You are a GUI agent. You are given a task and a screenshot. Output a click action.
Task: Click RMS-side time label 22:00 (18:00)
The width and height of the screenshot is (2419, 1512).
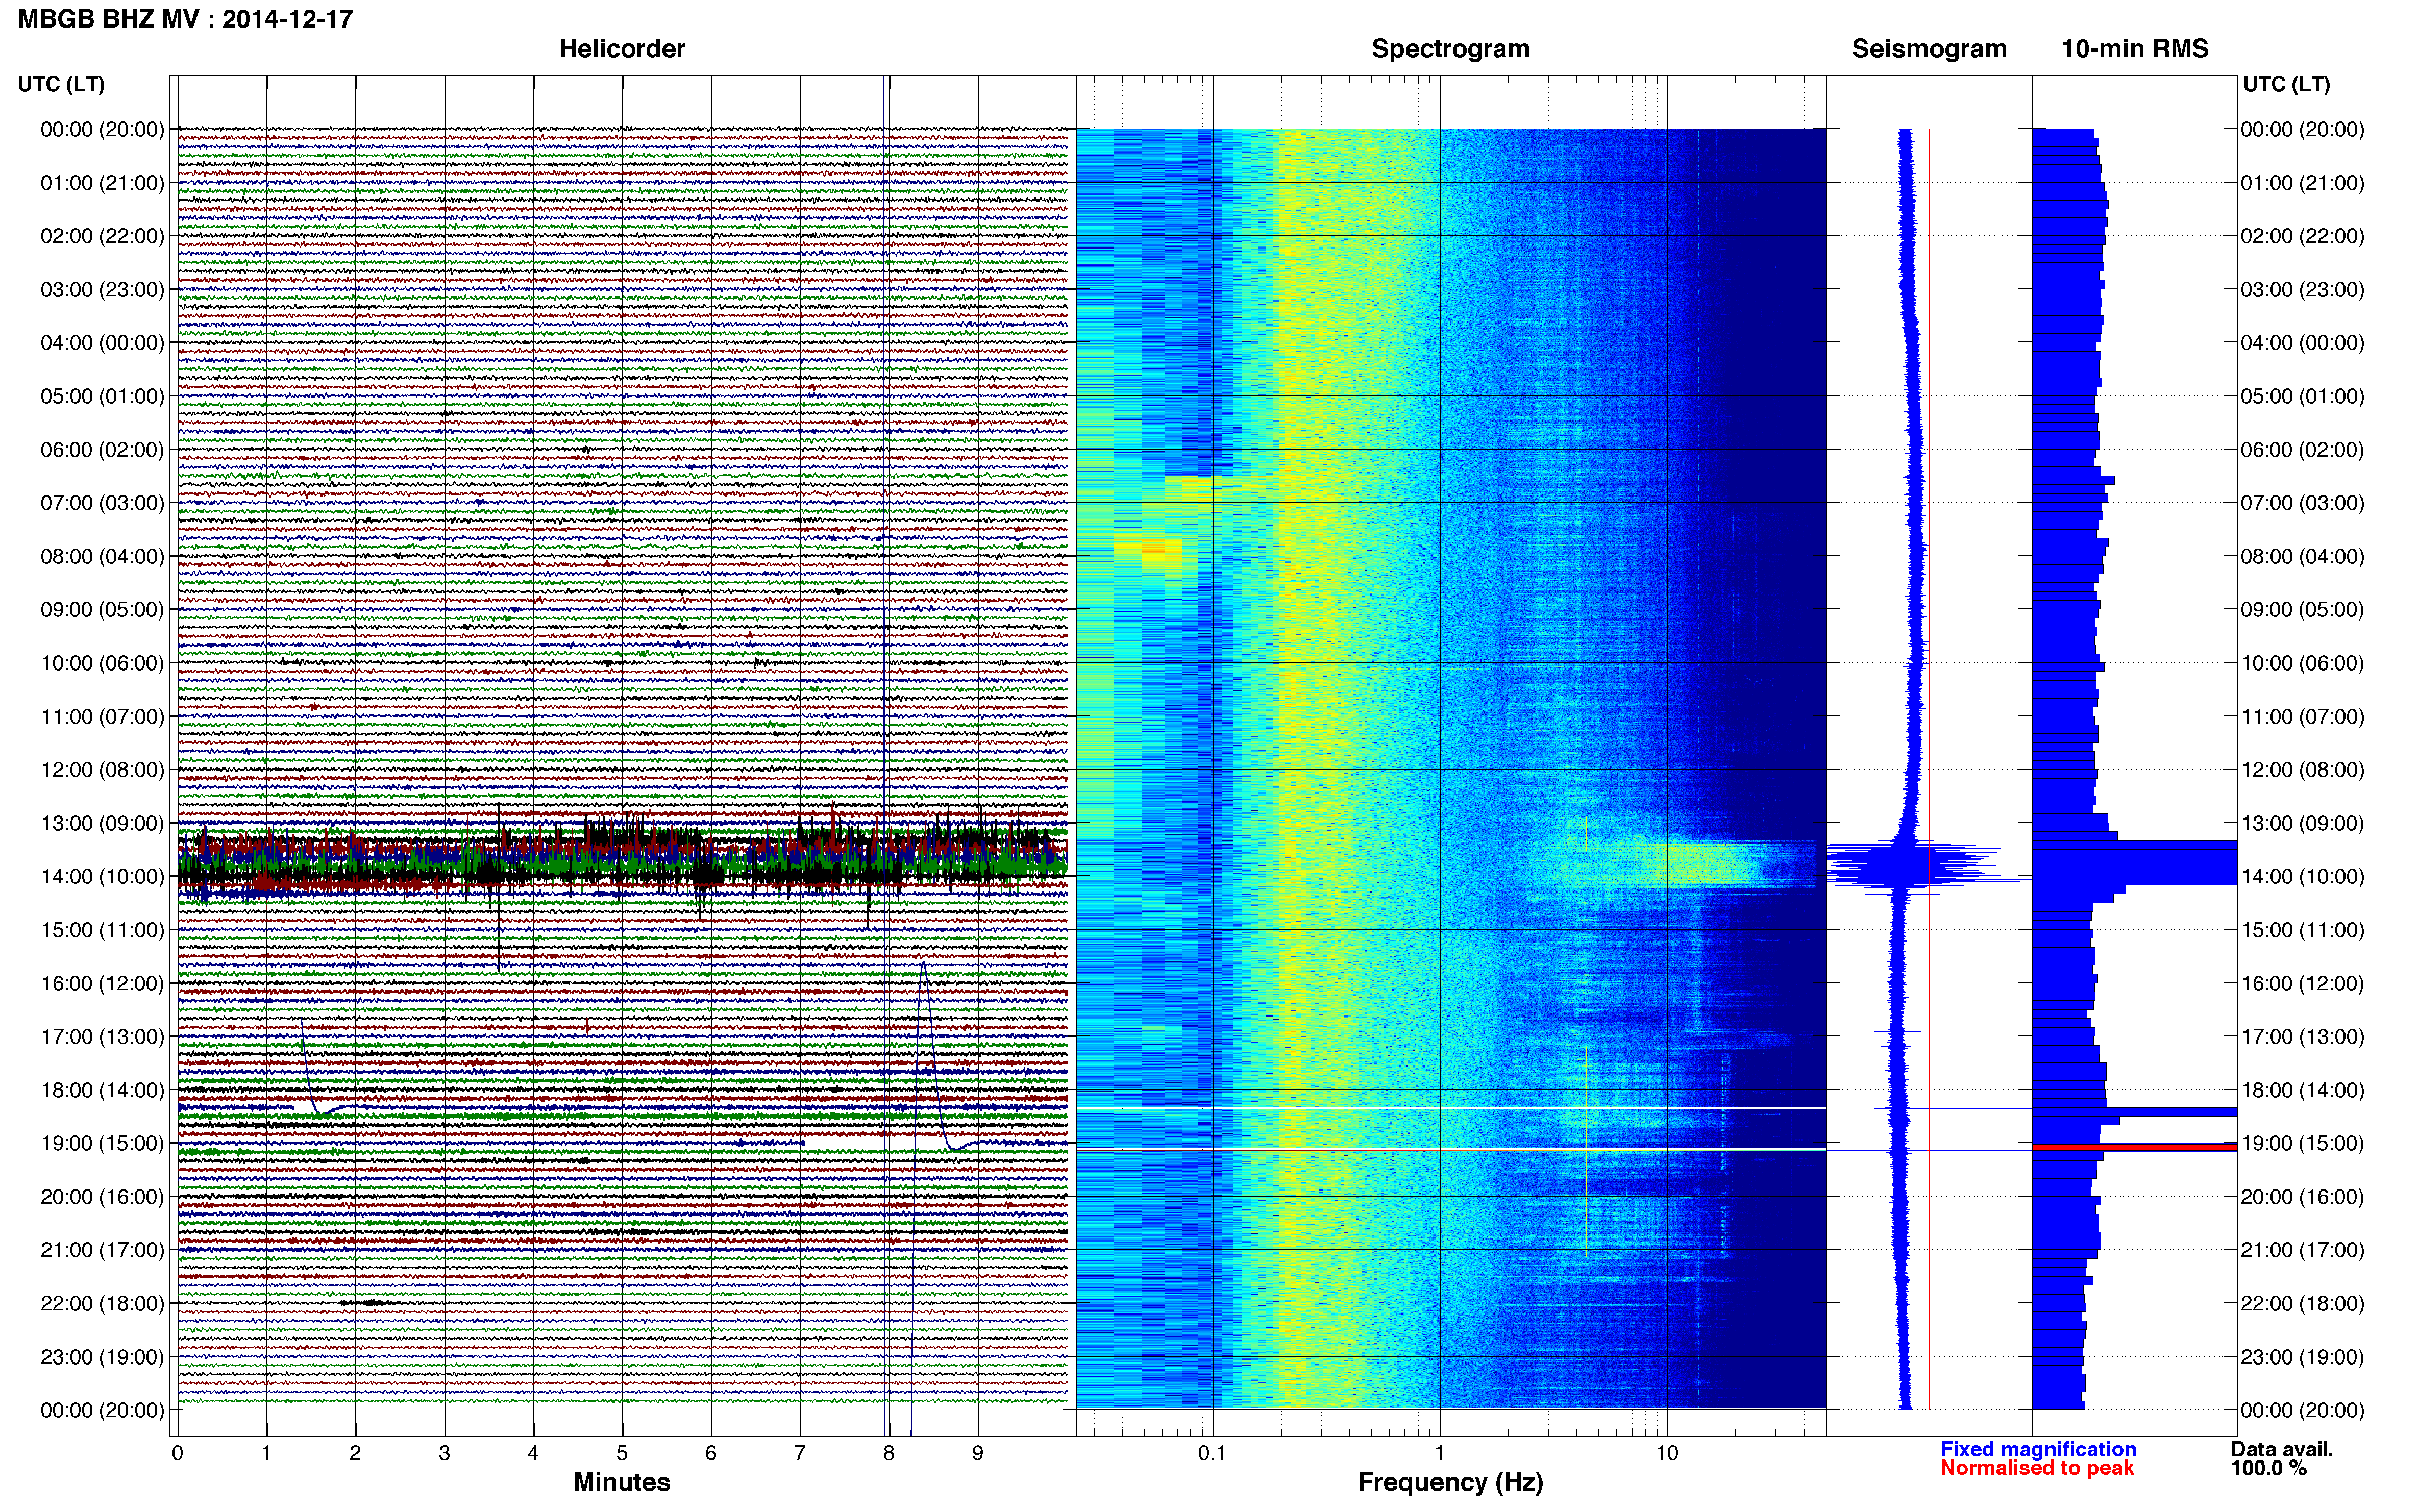point(2303,1304)
